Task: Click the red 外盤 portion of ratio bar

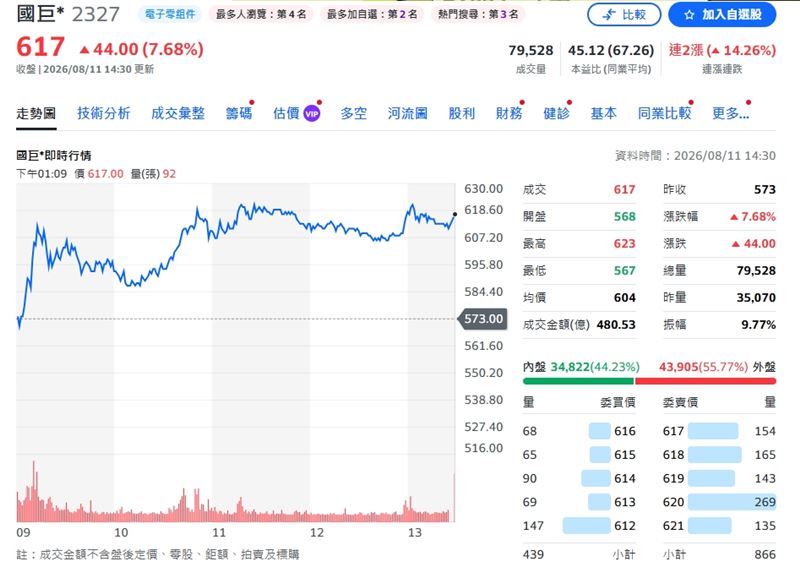Action: point(705,381)
